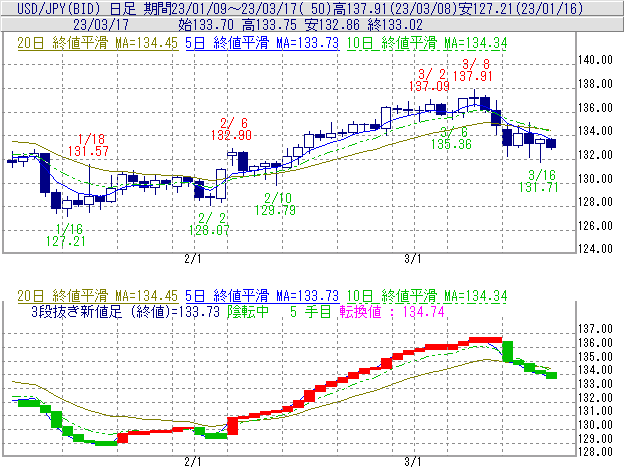Screen dimensions: 624x475
Task: Click the 3/16 131.71 low label
Action: (x=538, y=181)
